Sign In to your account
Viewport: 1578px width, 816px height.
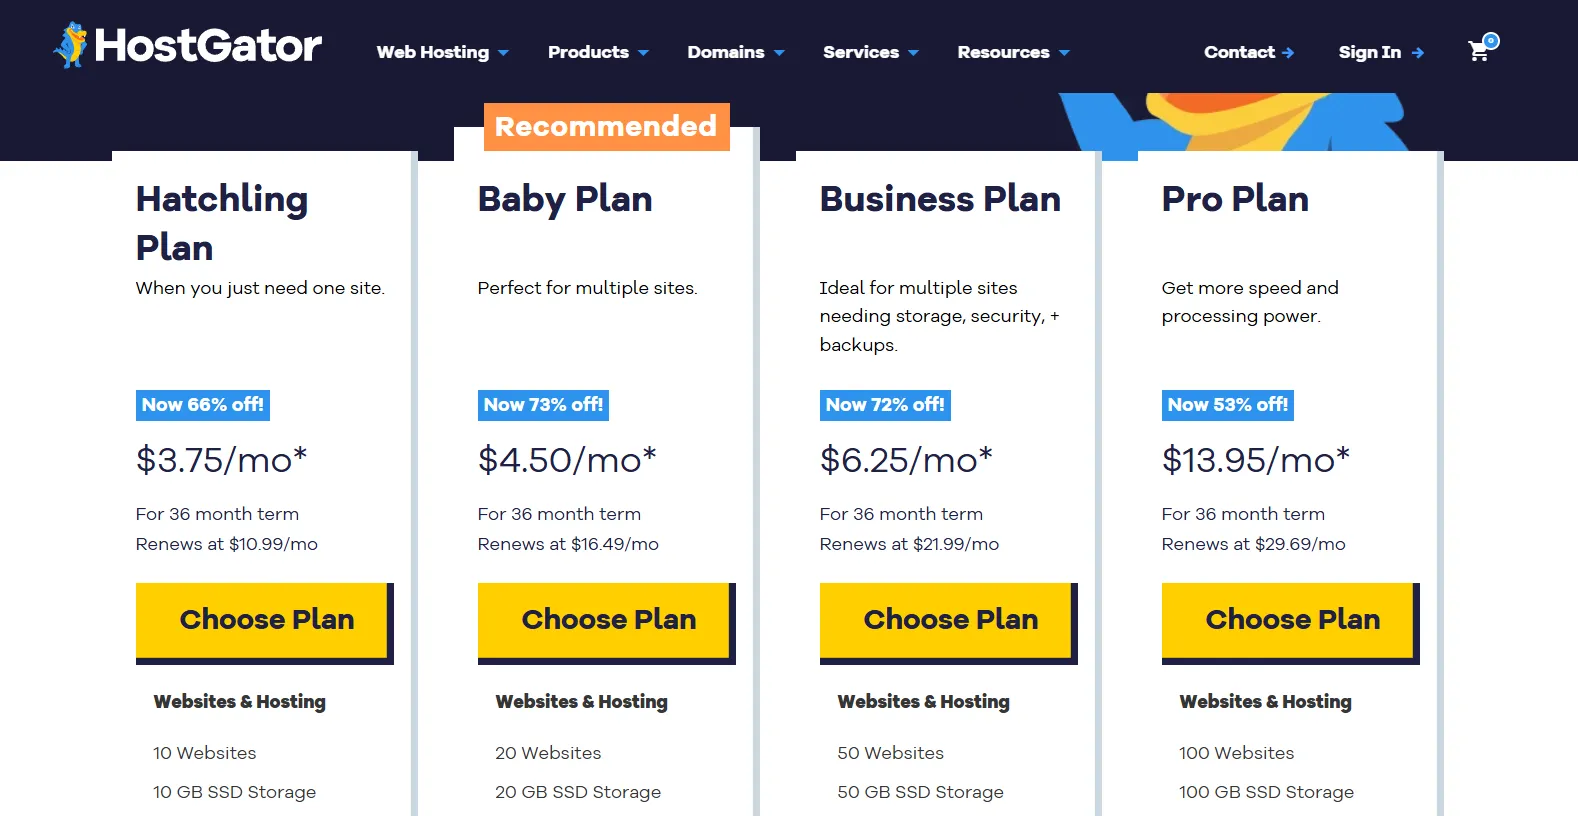coord(1370,53)
